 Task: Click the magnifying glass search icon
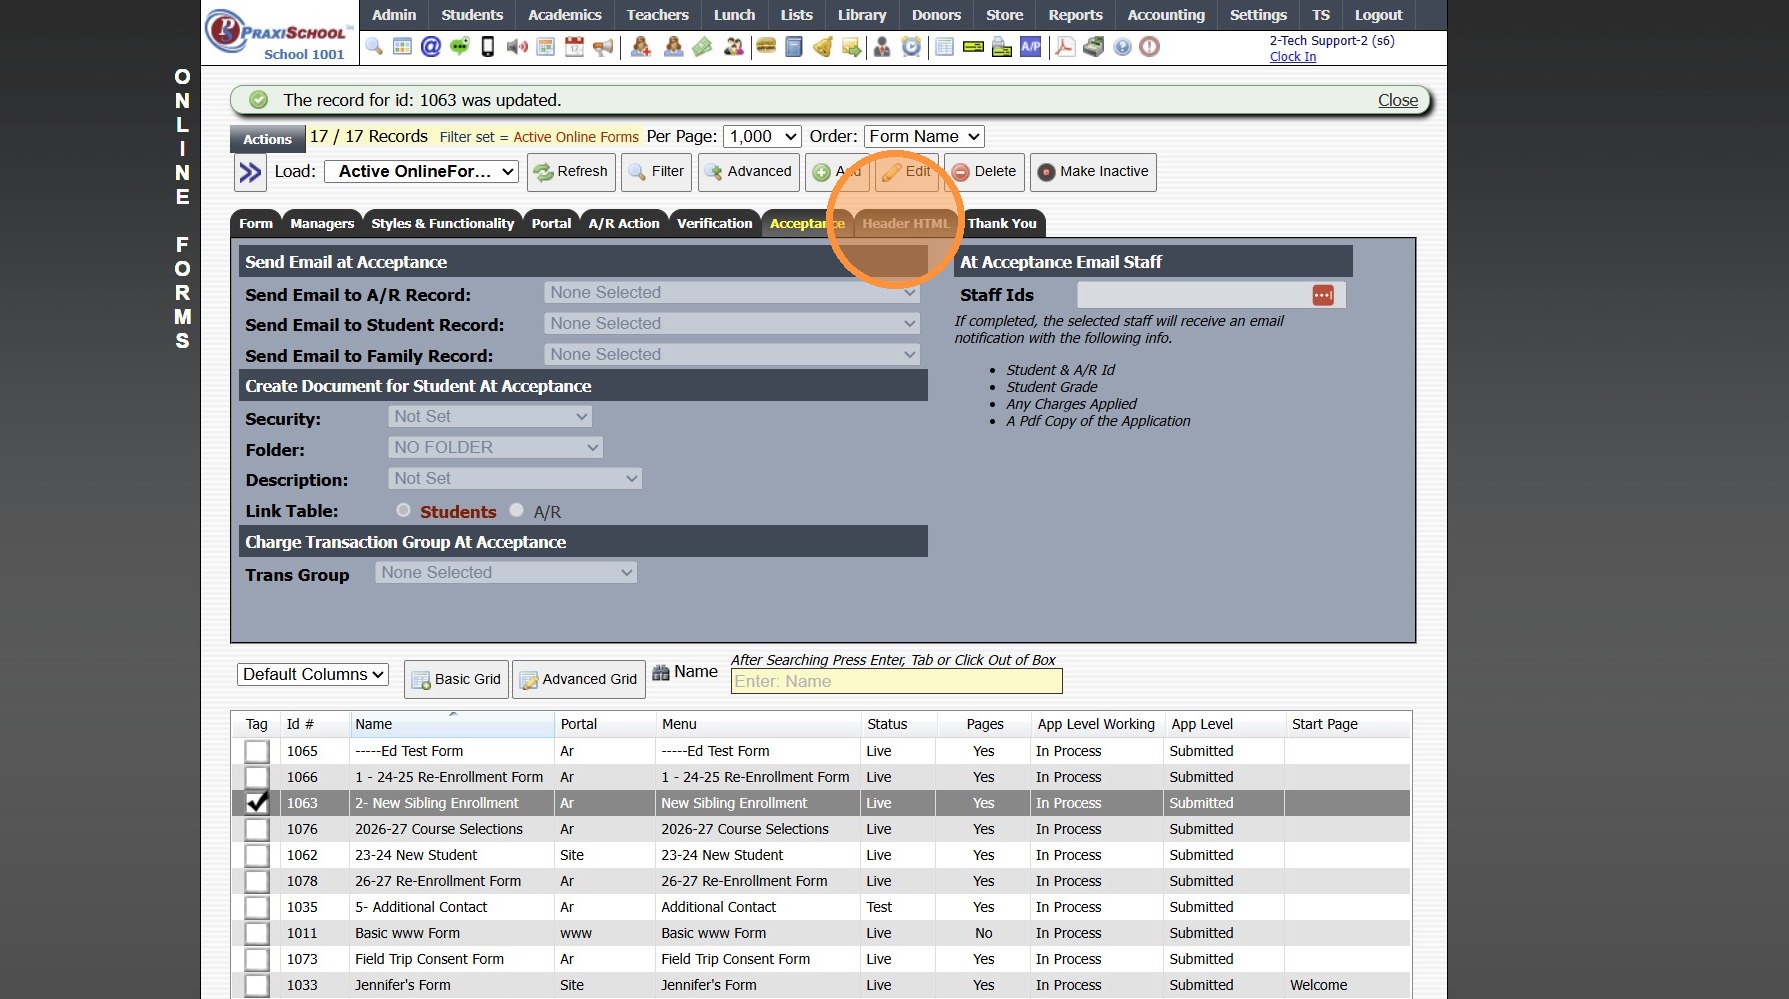pos(374,46)
